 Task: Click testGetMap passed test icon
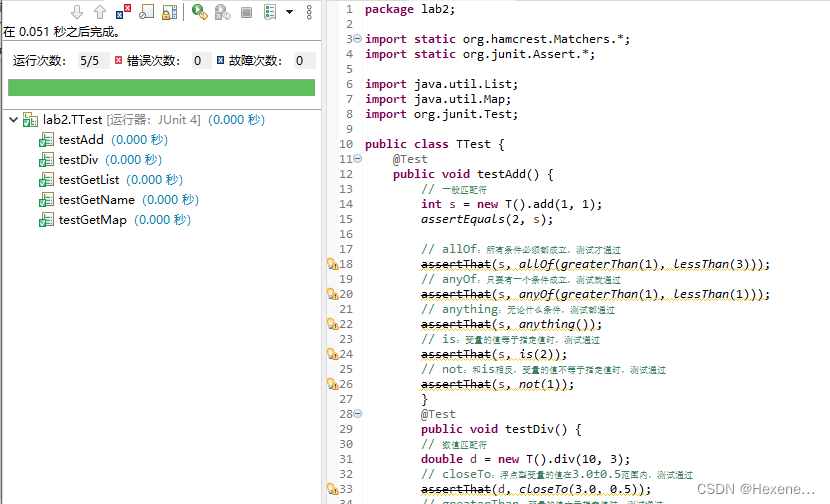[x=46, y=220]
